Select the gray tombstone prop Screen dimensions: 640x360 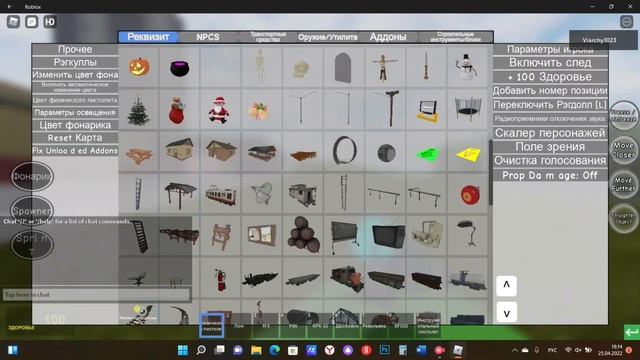pos(344,67)
